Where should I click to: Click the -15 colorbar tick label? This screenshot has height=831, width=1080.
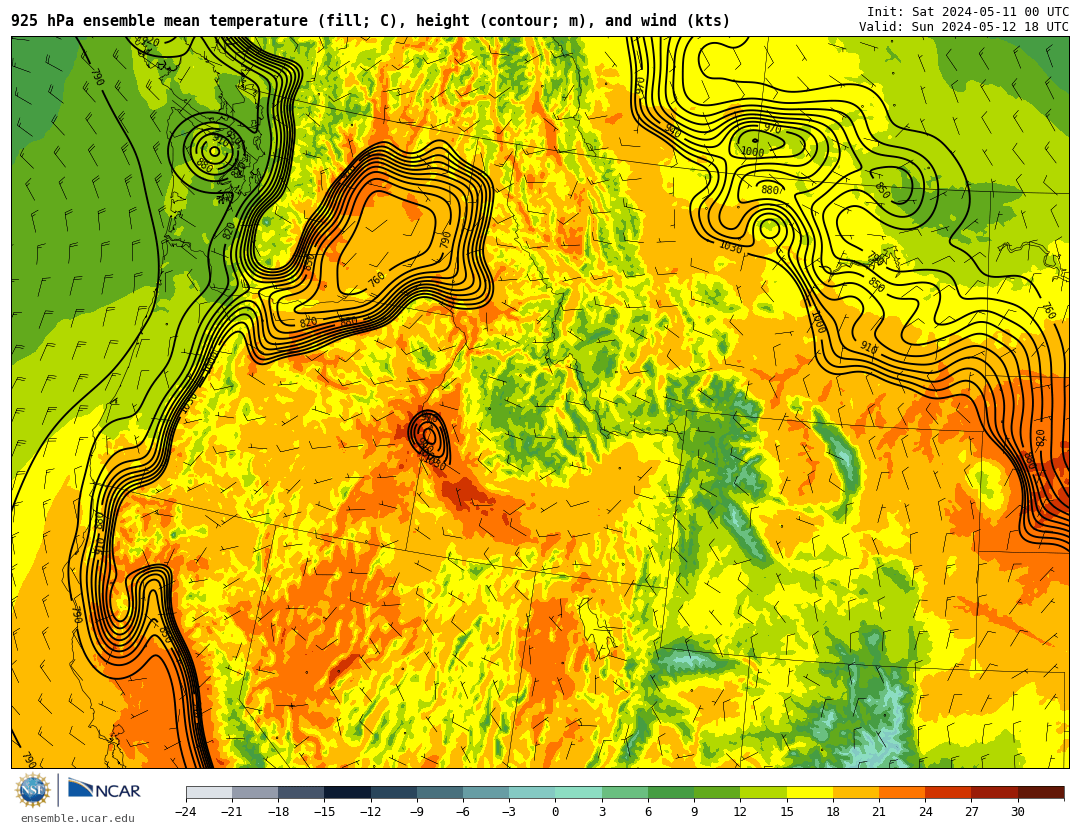(324, 812)
